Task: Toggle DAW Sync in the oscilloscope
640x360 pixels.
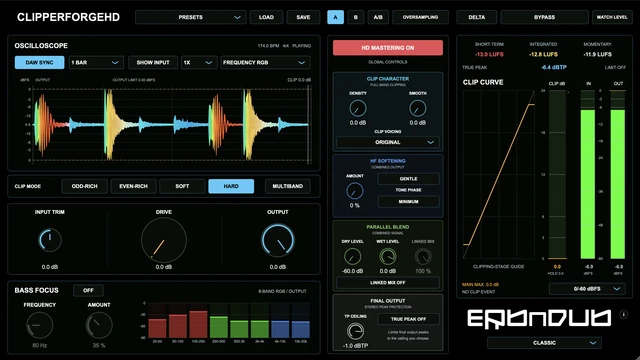Action: tap(40, 62)
